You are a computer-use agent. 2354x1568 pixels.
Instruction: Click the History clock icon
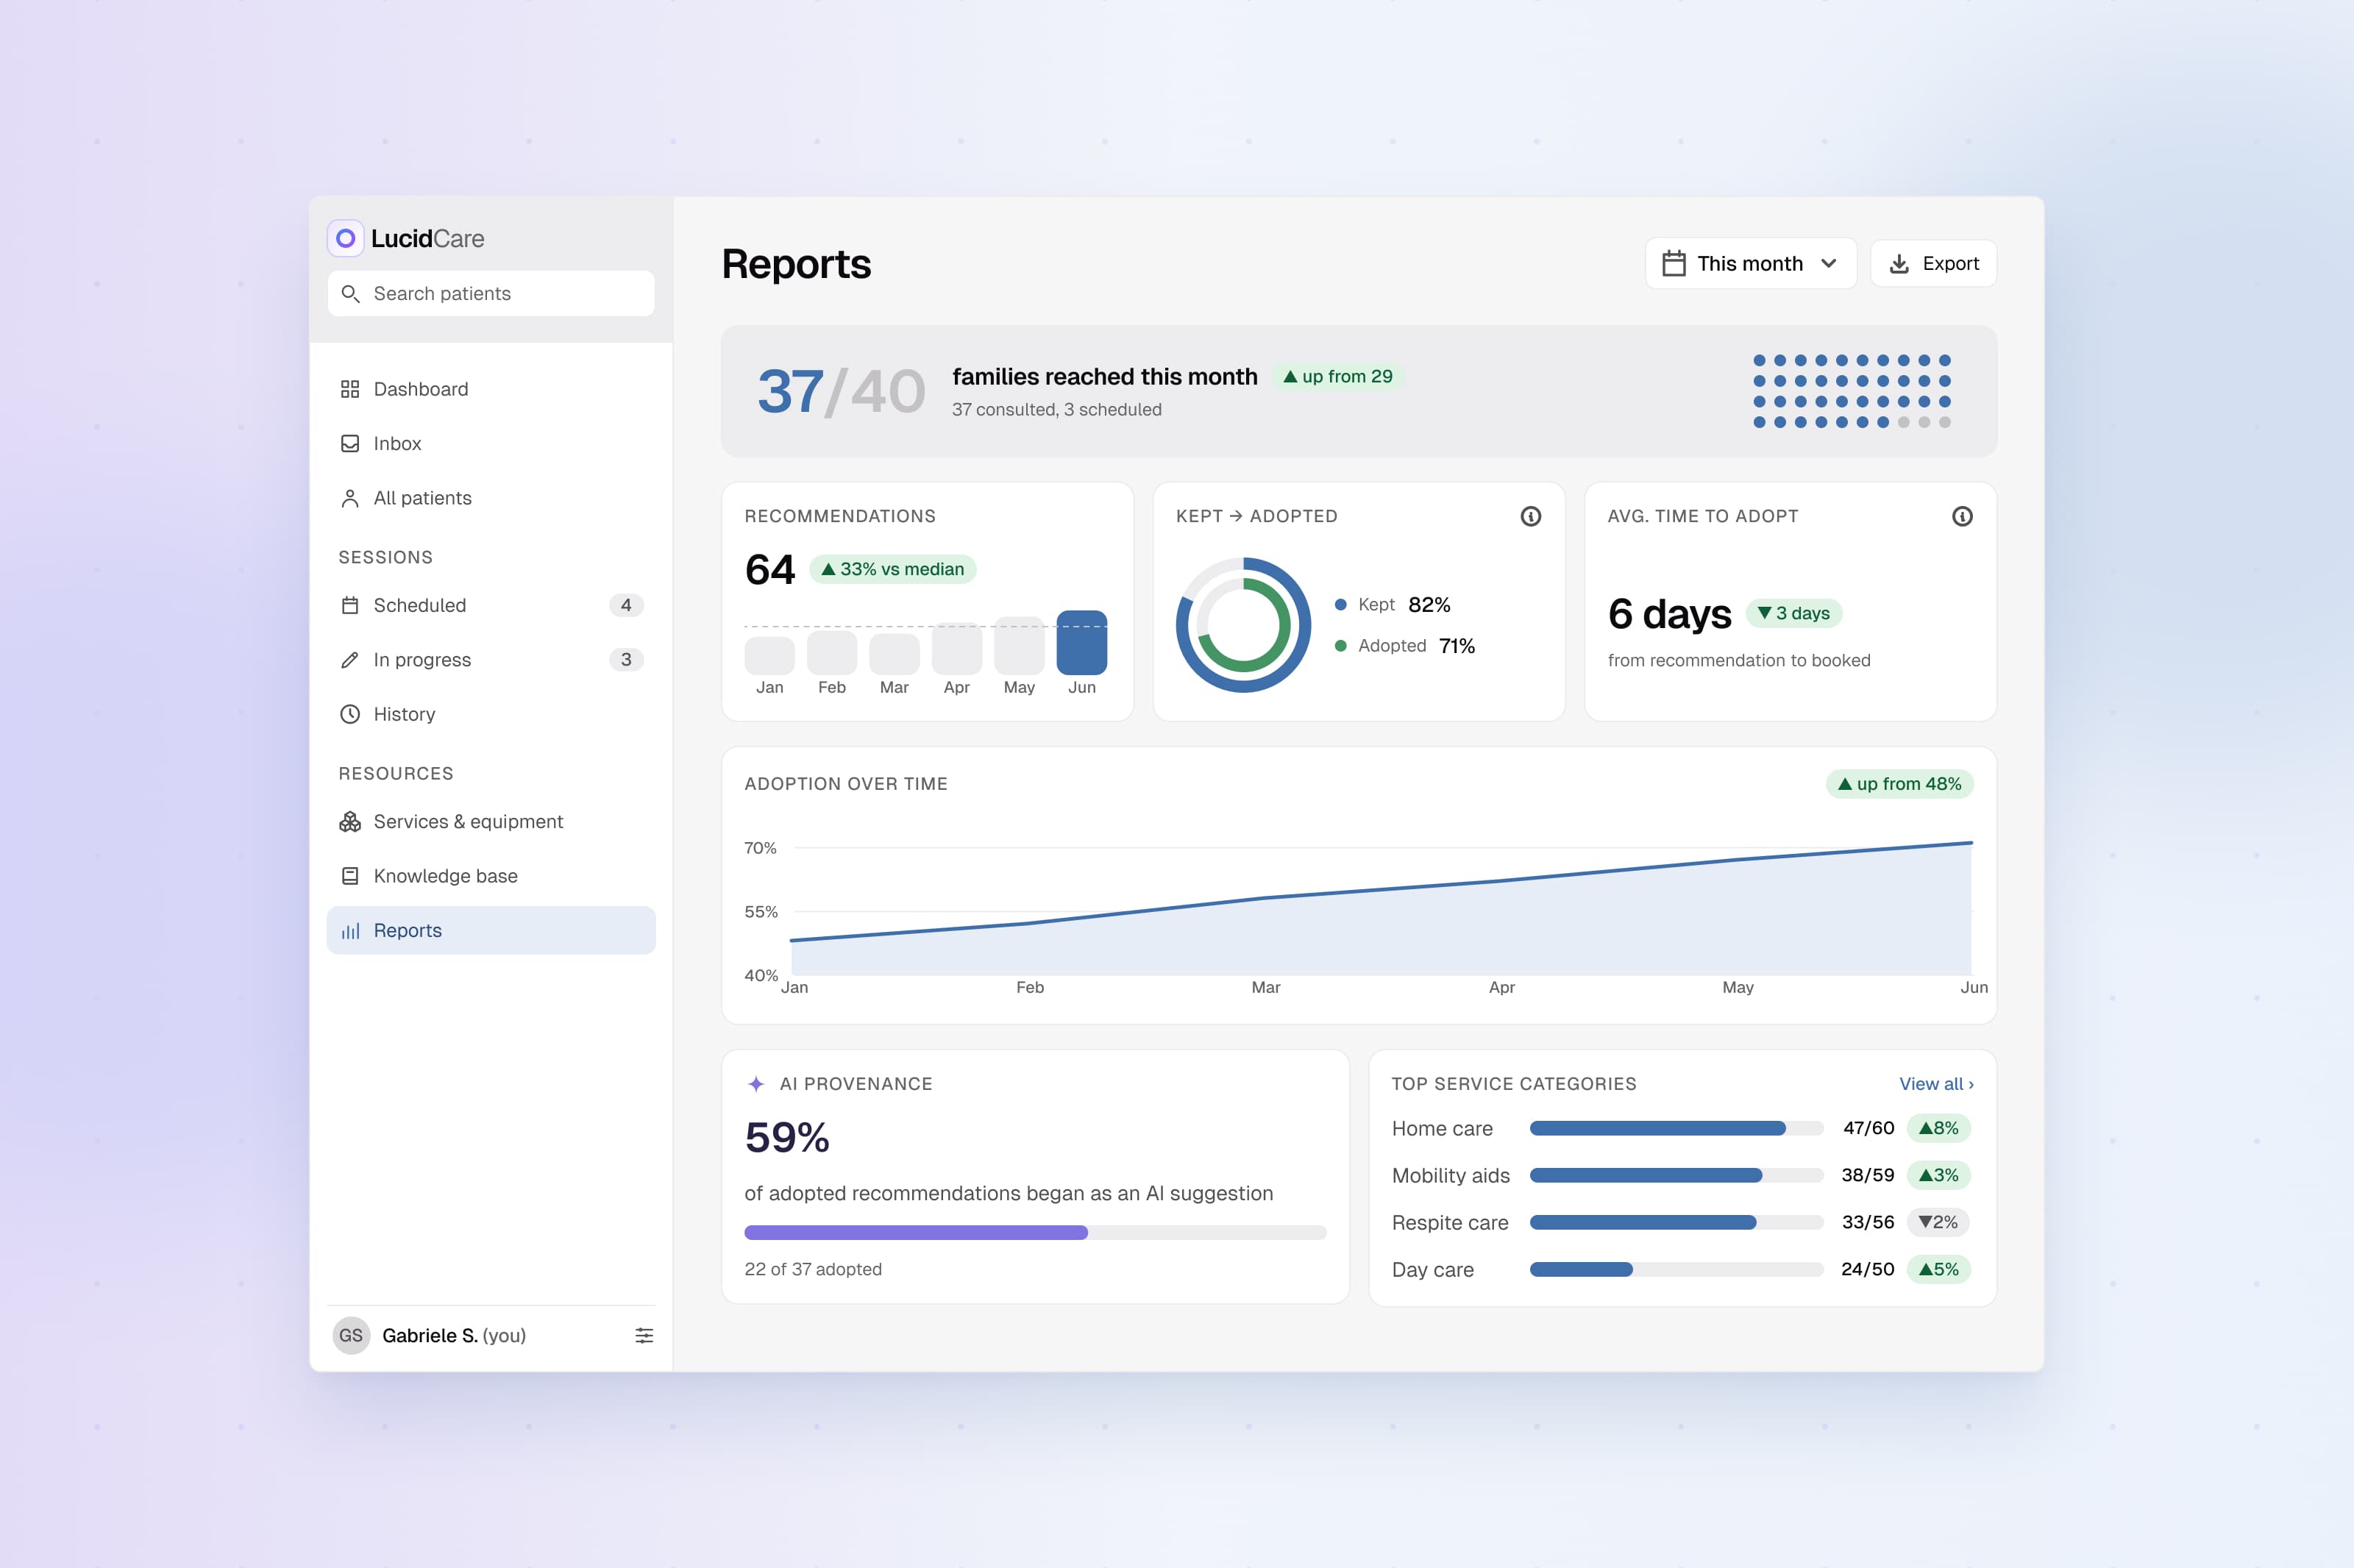pos(350,714)
